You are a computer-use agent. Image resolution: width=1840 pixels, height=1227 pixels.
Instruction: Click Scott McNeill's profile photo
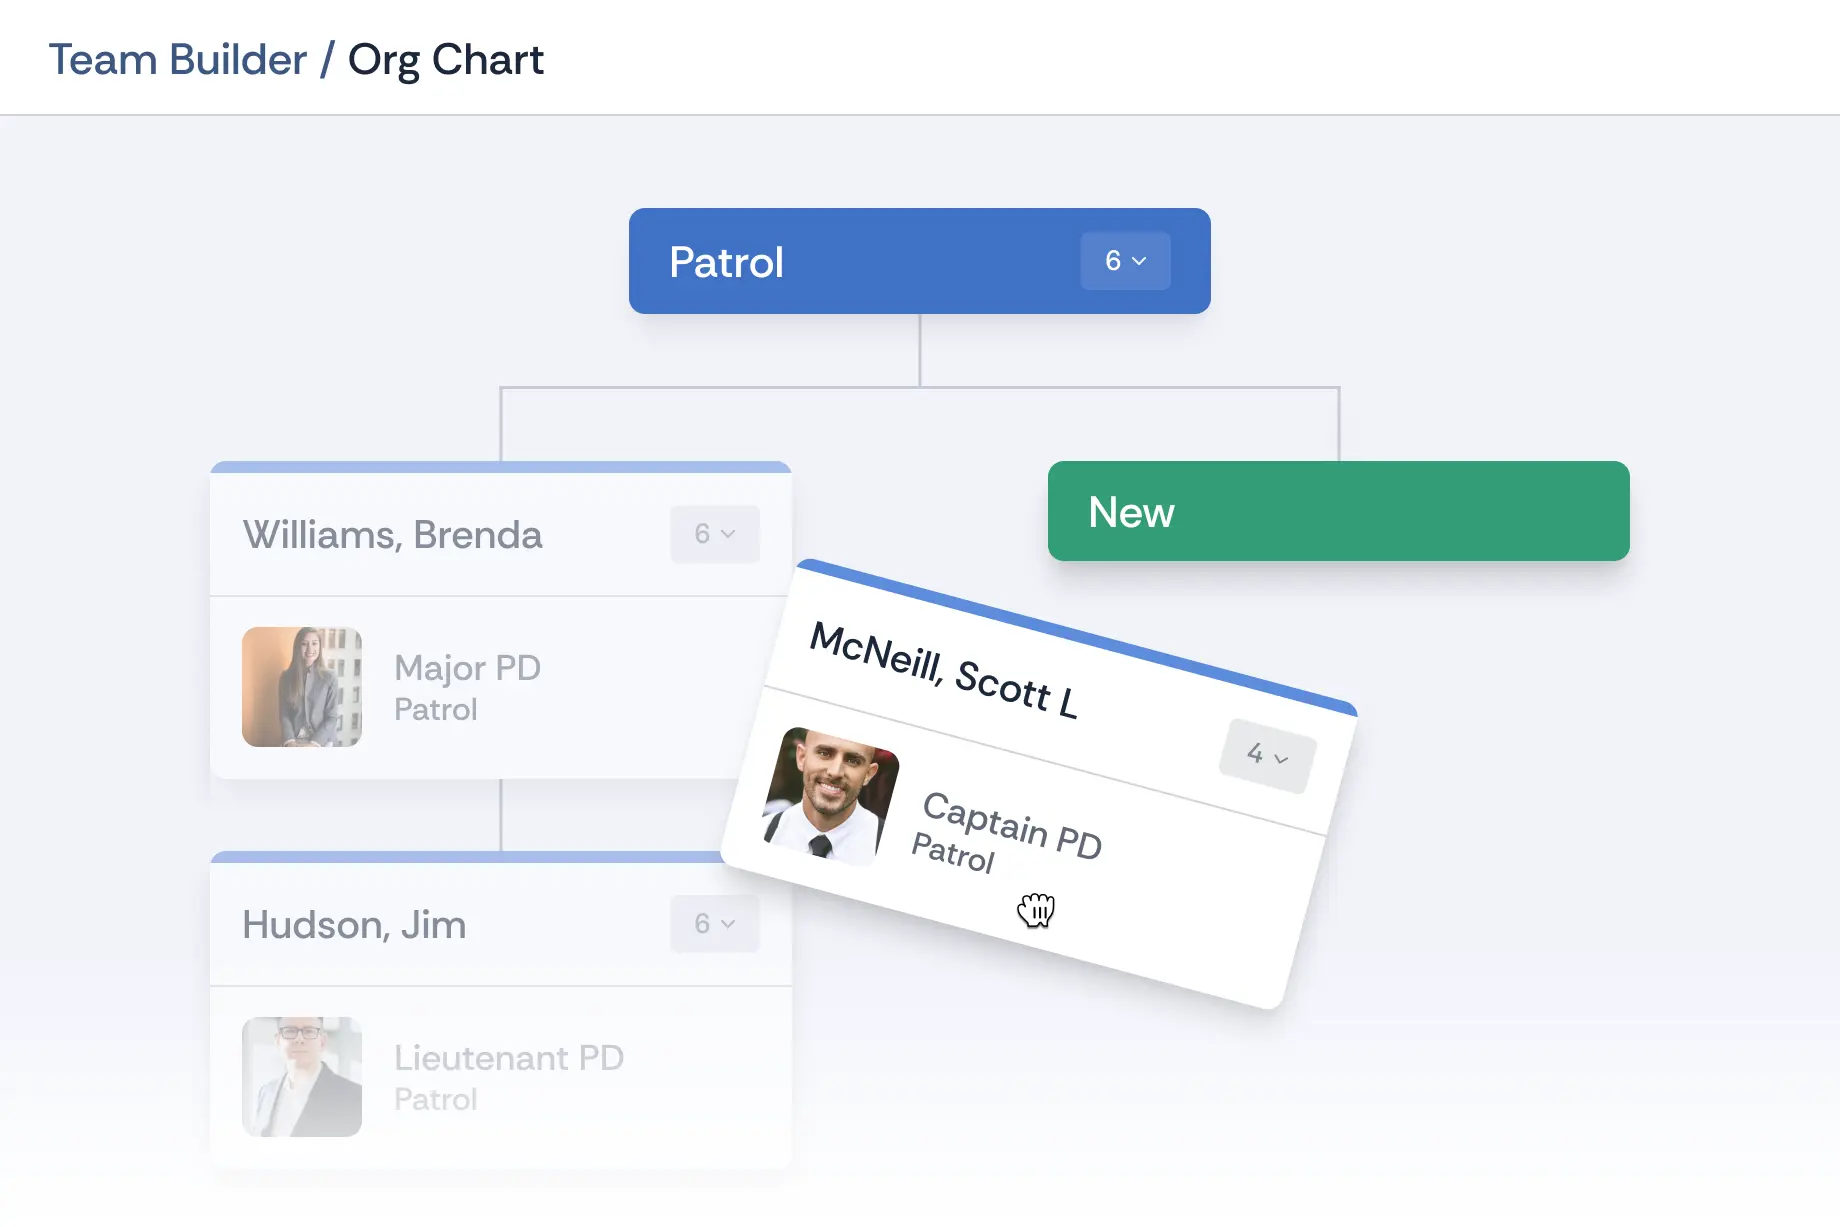[x=830, y=796]
